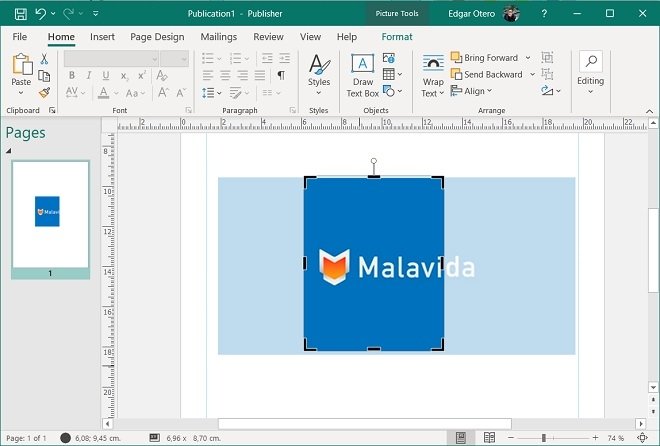Open the font name combo box
The image size is (660, 446).
(x=112, y=59)
